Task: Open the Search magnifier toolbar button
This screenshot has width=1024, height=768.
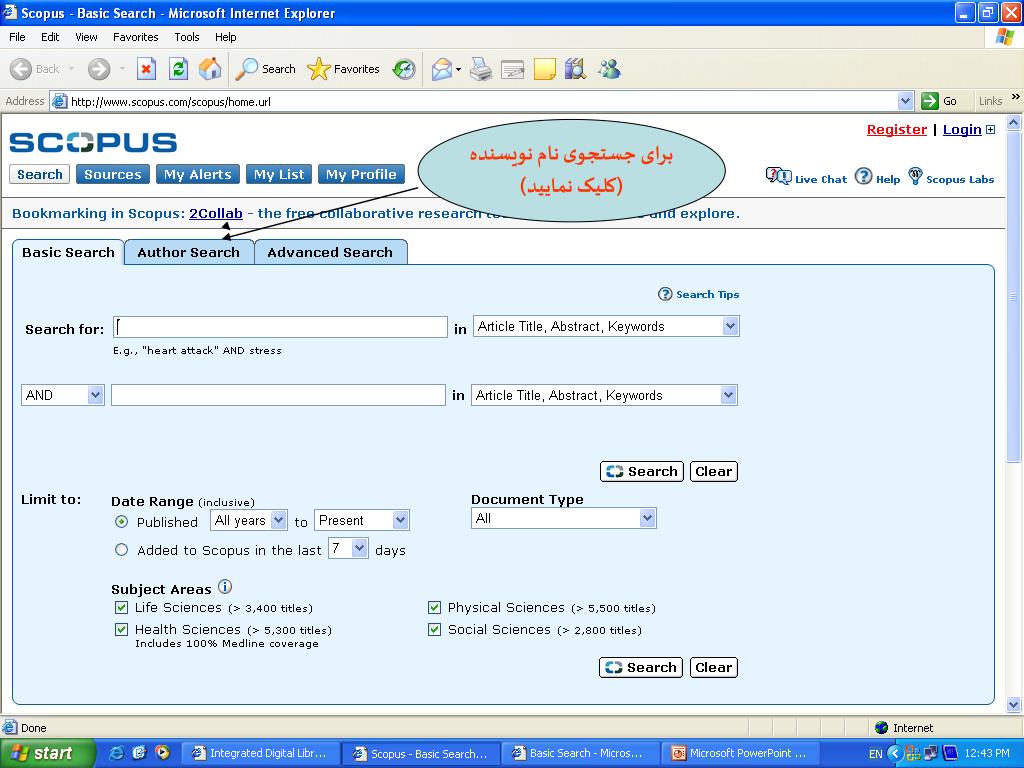Action: (265, 69)
